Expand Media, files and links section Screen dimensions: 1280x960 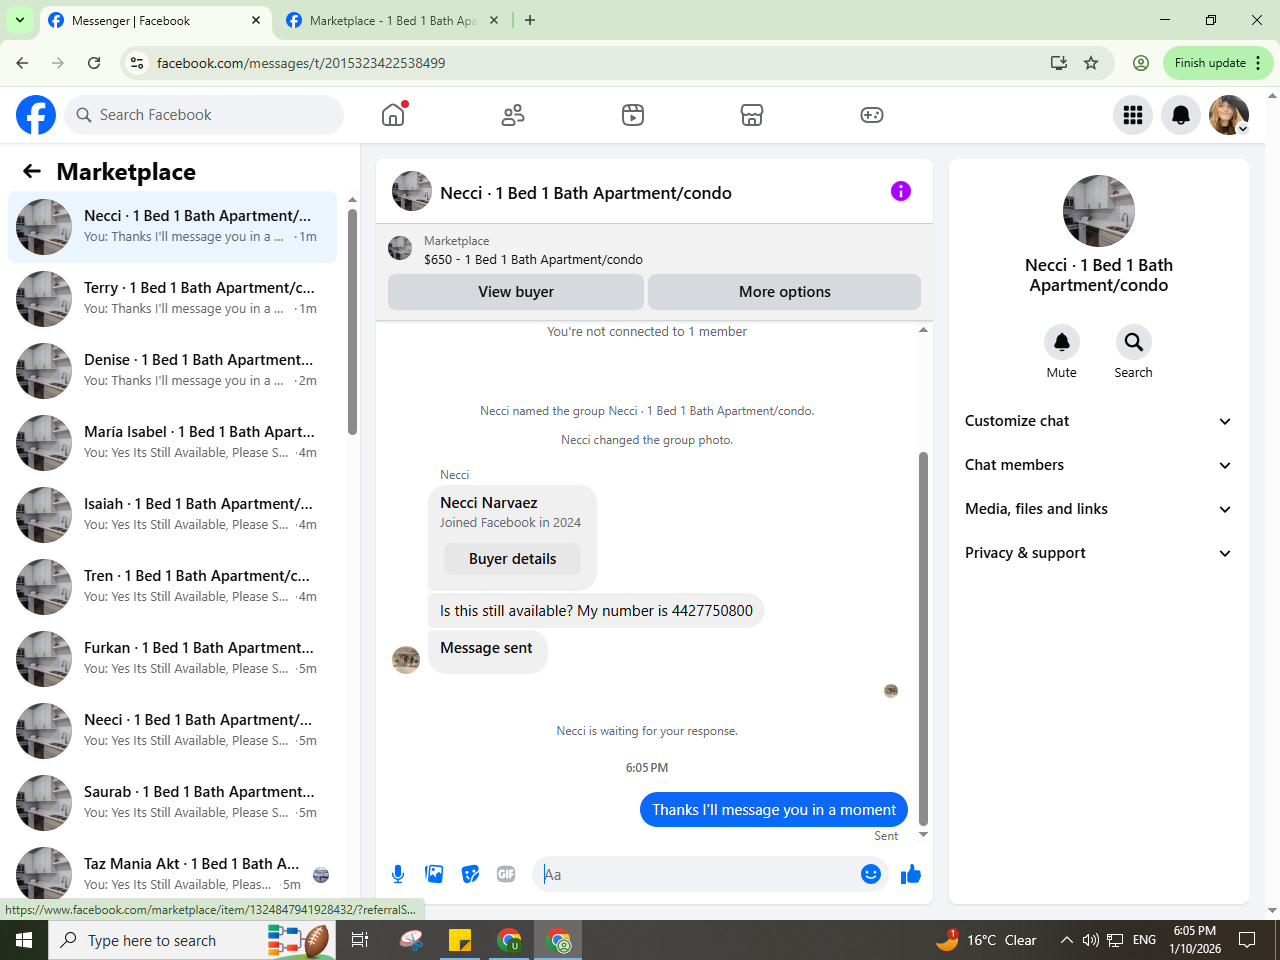tap(1098, 509)
